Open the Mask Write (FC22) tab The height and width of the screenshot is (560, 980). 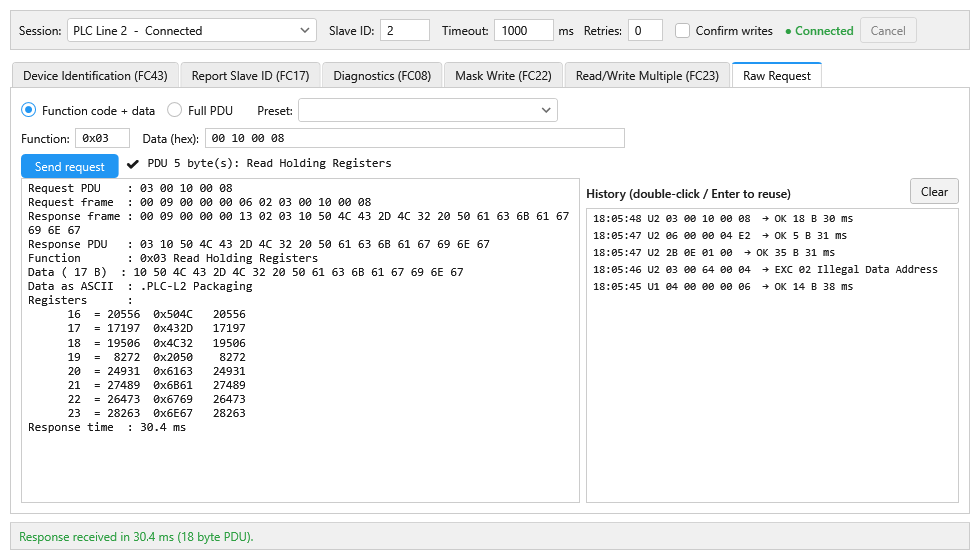503,76
